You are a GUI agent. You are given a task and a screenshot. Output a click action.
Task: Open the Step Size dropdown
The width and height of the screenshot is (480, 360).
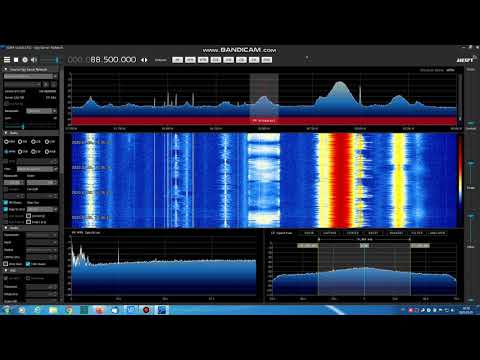coord(42,209)
